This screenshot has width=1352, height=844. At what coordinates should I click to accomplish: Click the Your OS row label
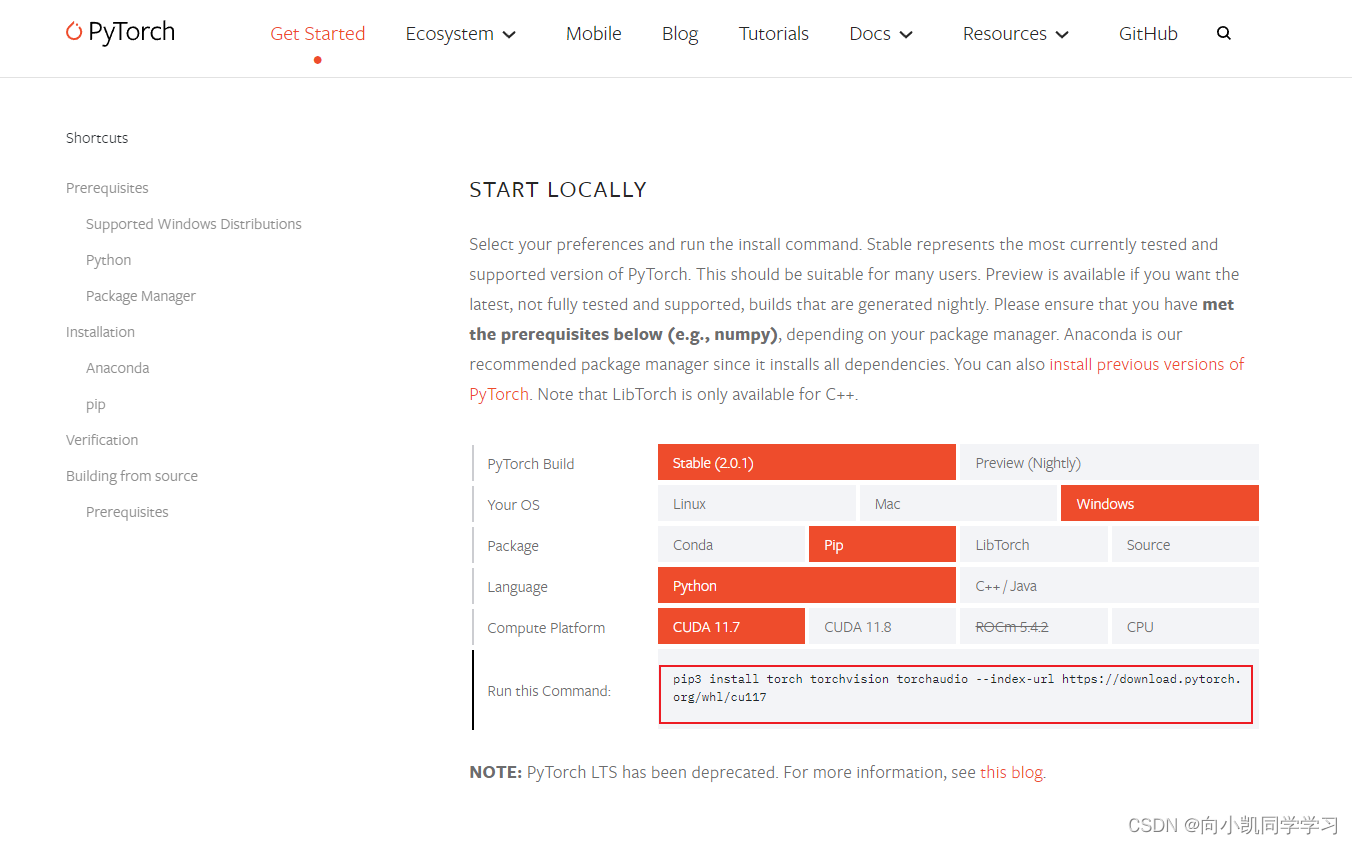coord(513,505)
